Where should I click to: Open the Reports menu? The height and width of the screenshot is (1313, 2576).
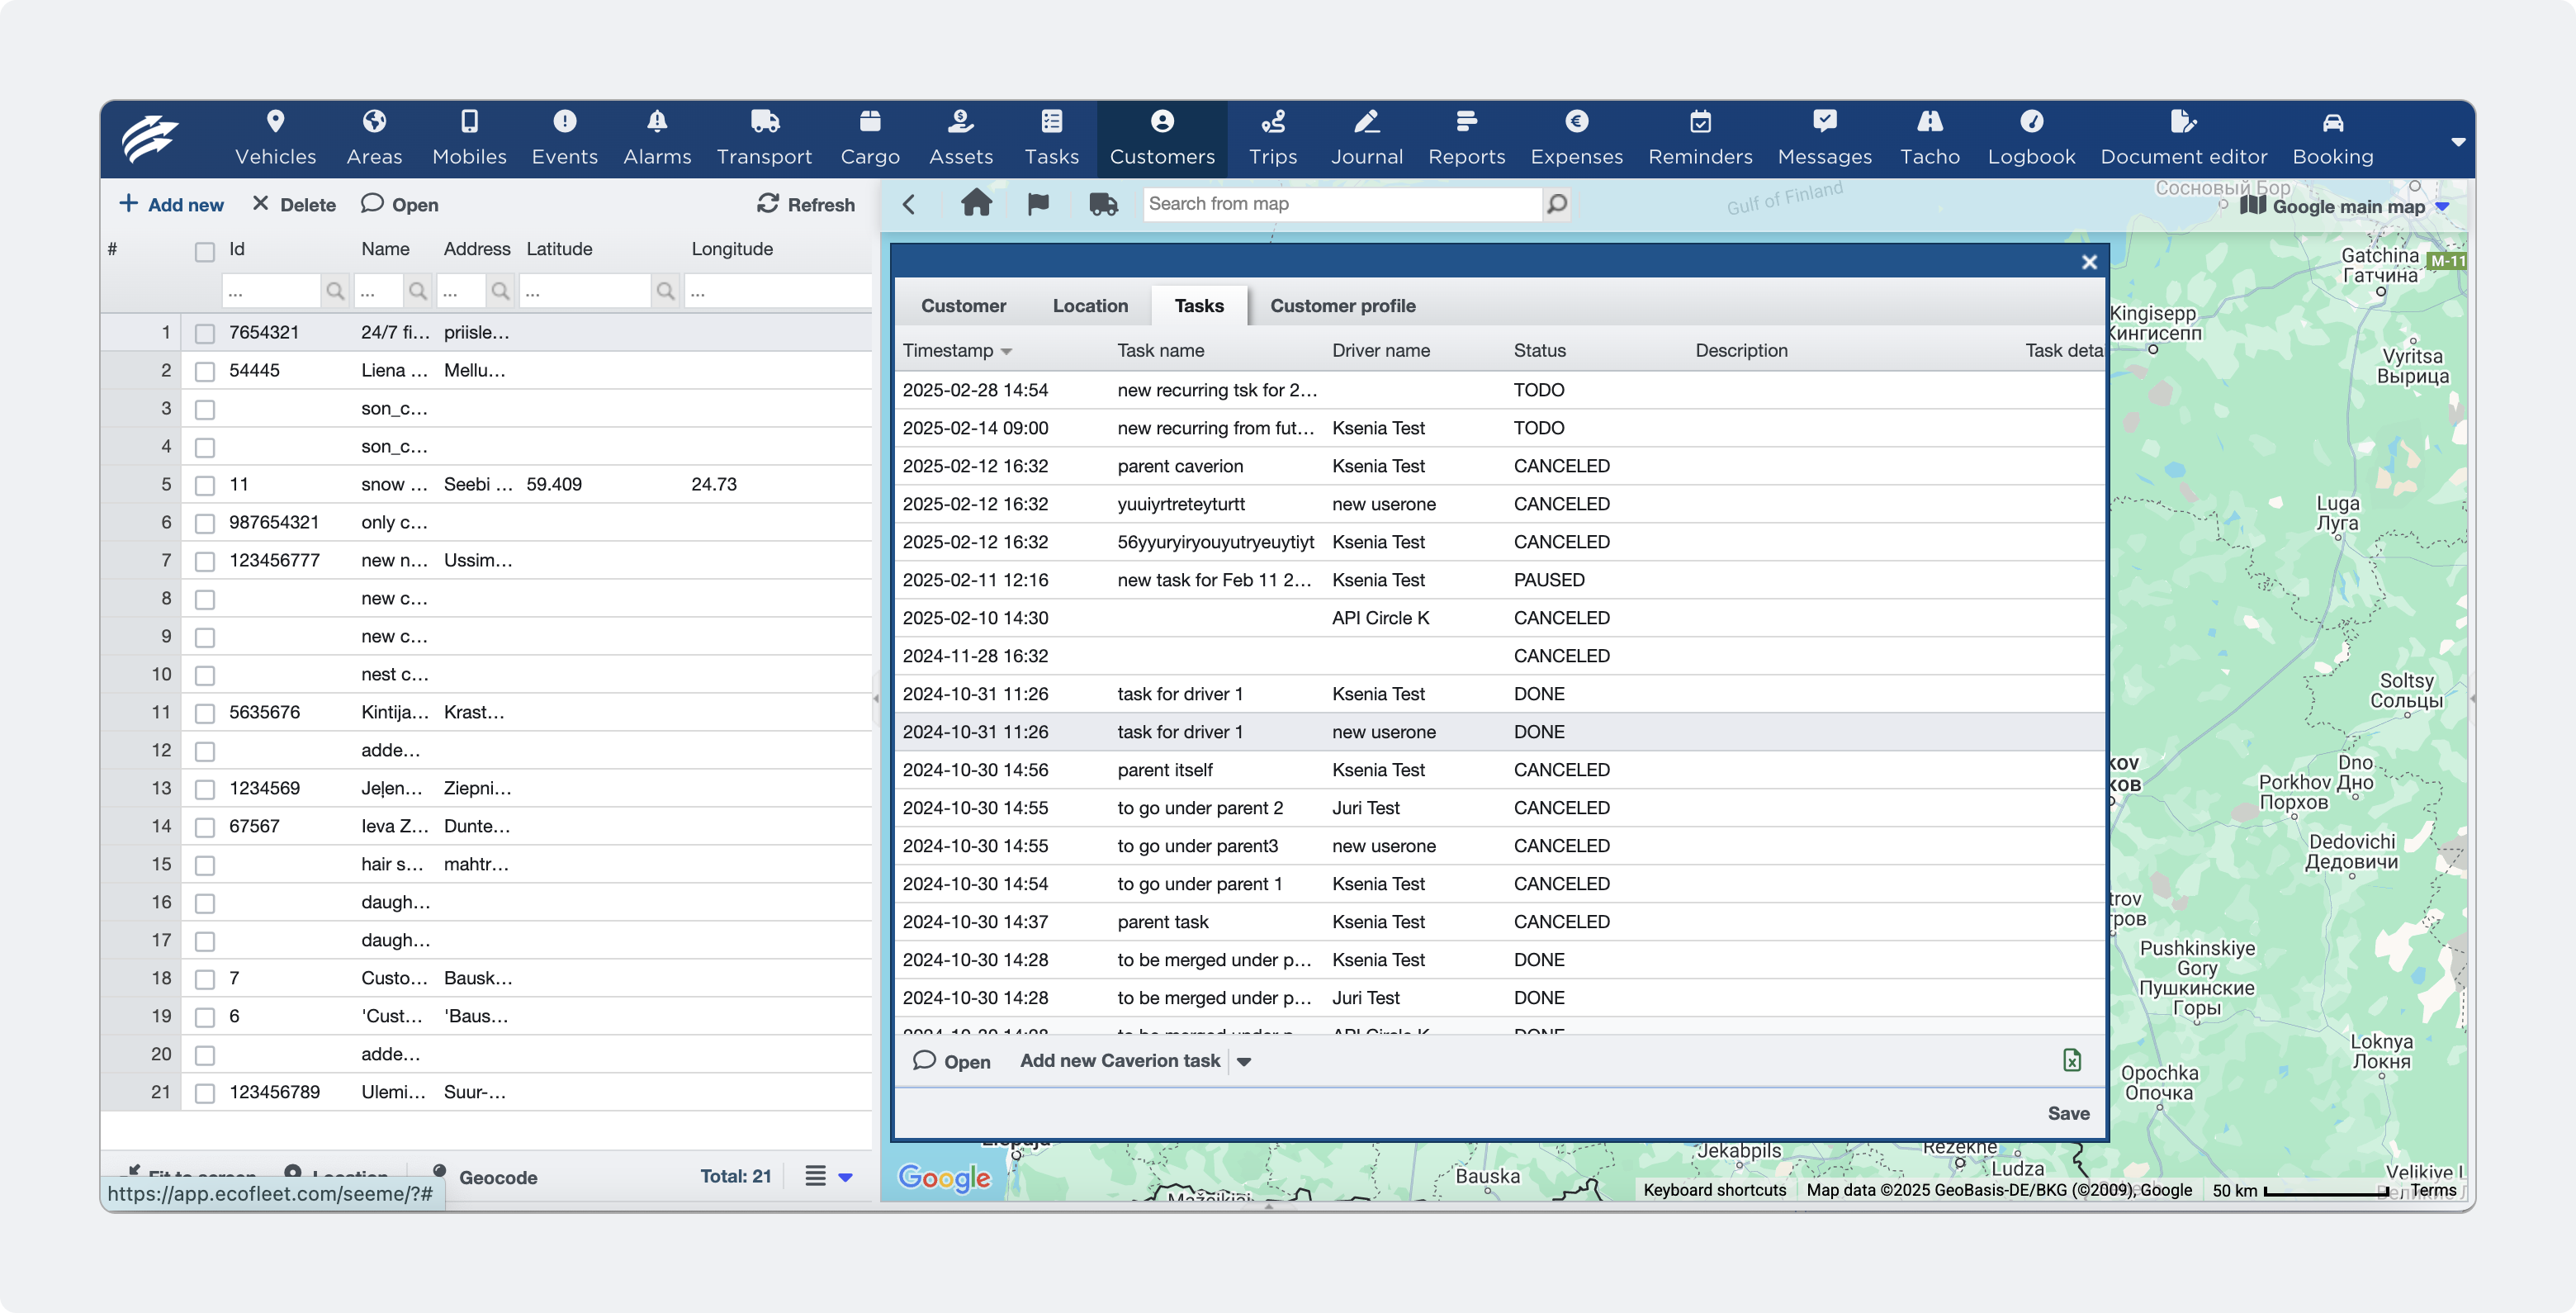click(x=1466, y=138)
